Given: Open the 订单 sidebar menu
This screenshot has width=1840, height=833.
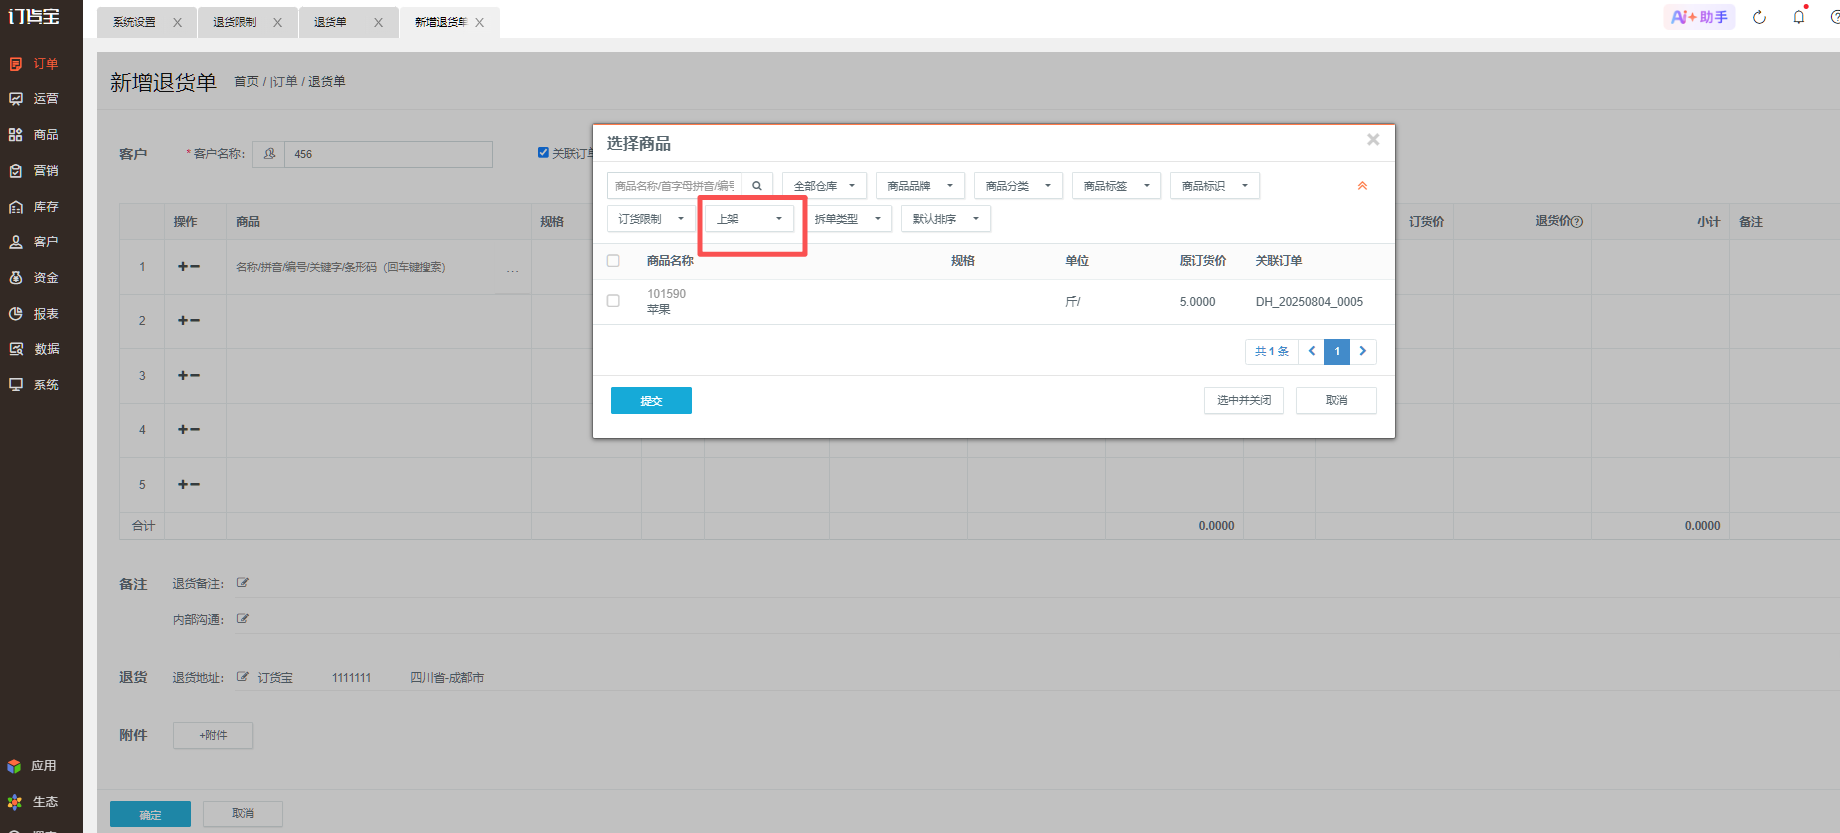Looking at the screenshot, I should tap(34, 64).
